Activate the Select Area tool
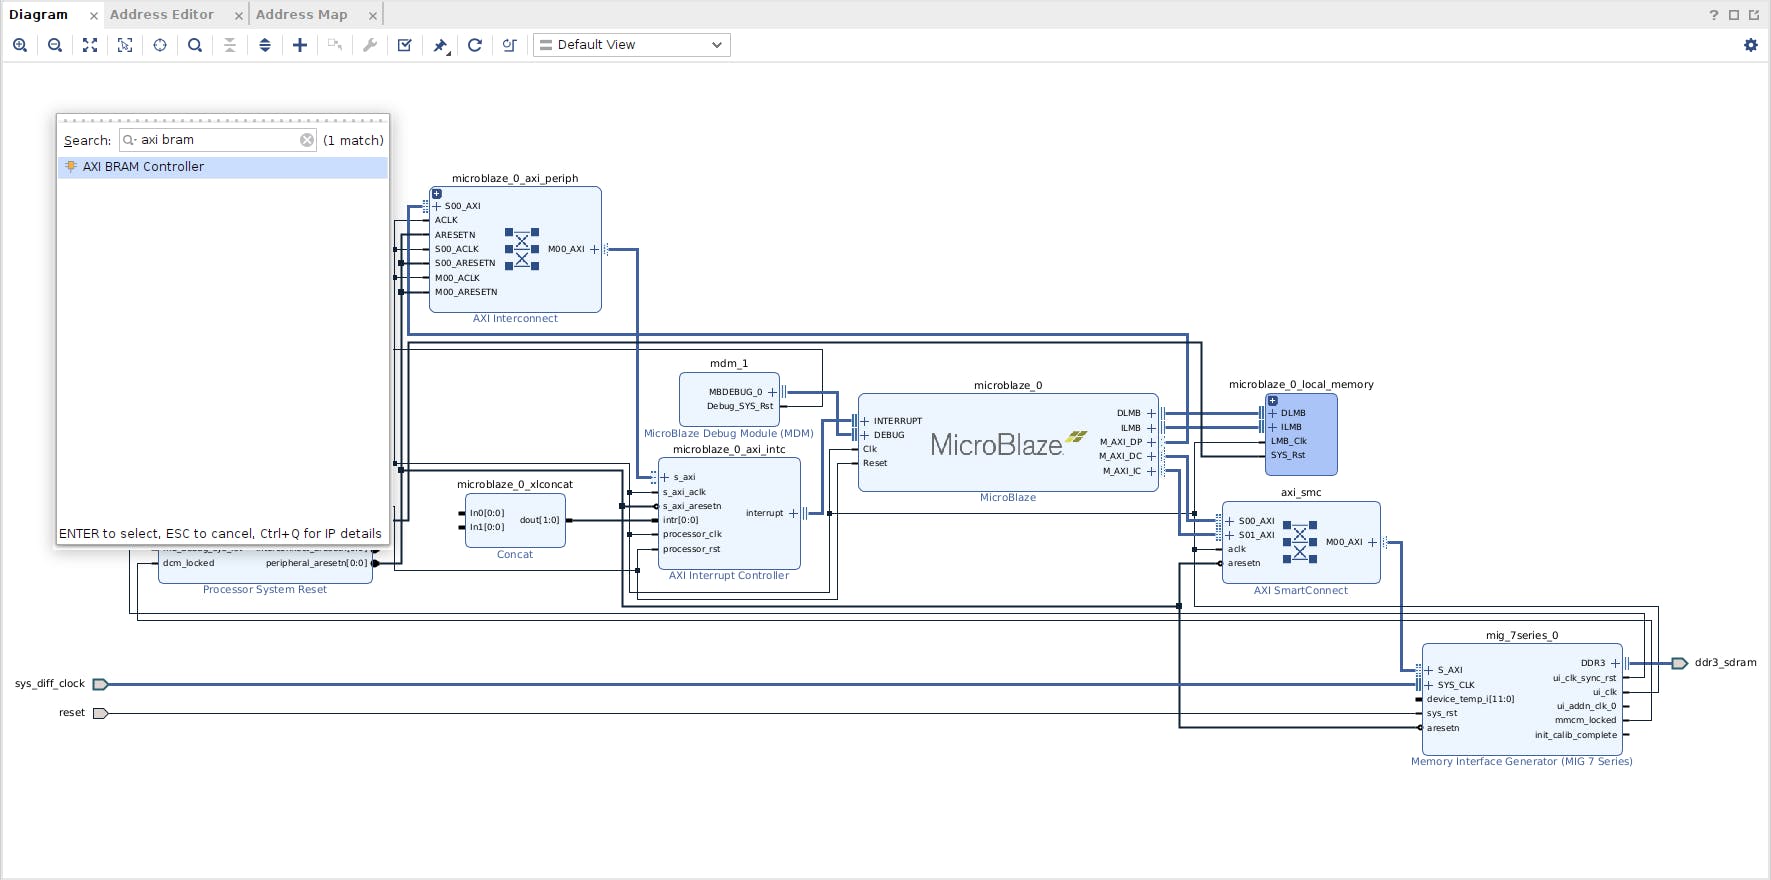Image resolution: width=1771 pixels, height=880 pixels. point(125,45)
